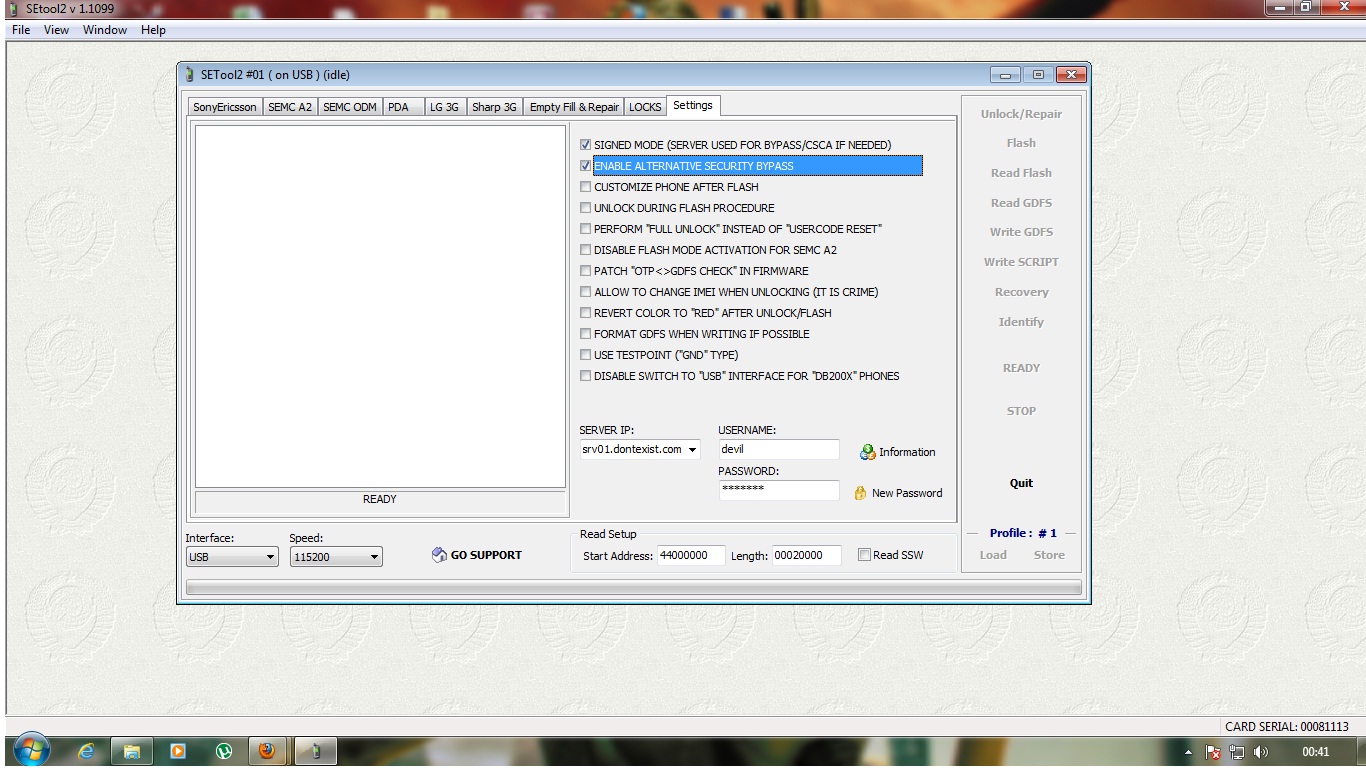1366x768 pixels.
Task: Toggle the Read SSW checkbox
Action: click(x=864, y=555)
